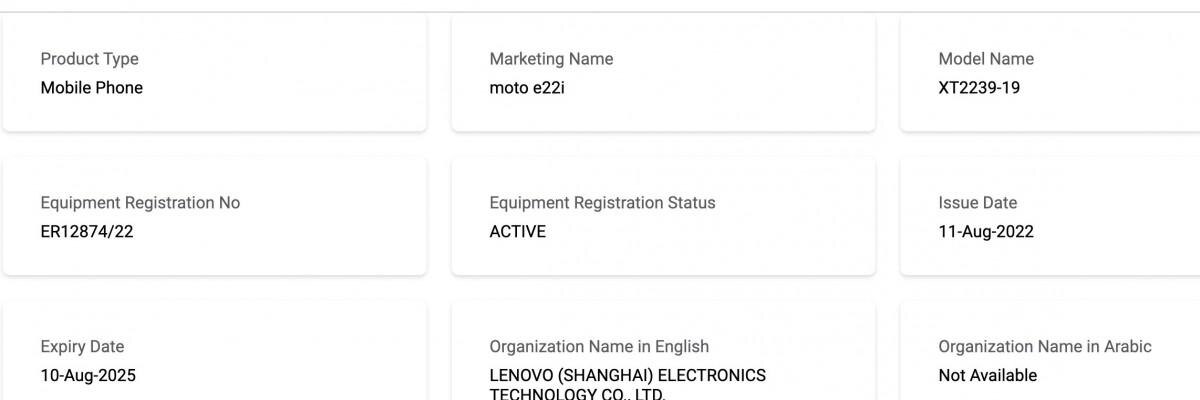Click the Expiry Date label
Image resolution: width=1200 pixels, height=400 pixels.
pyautogui.click(x=82, y=347)
